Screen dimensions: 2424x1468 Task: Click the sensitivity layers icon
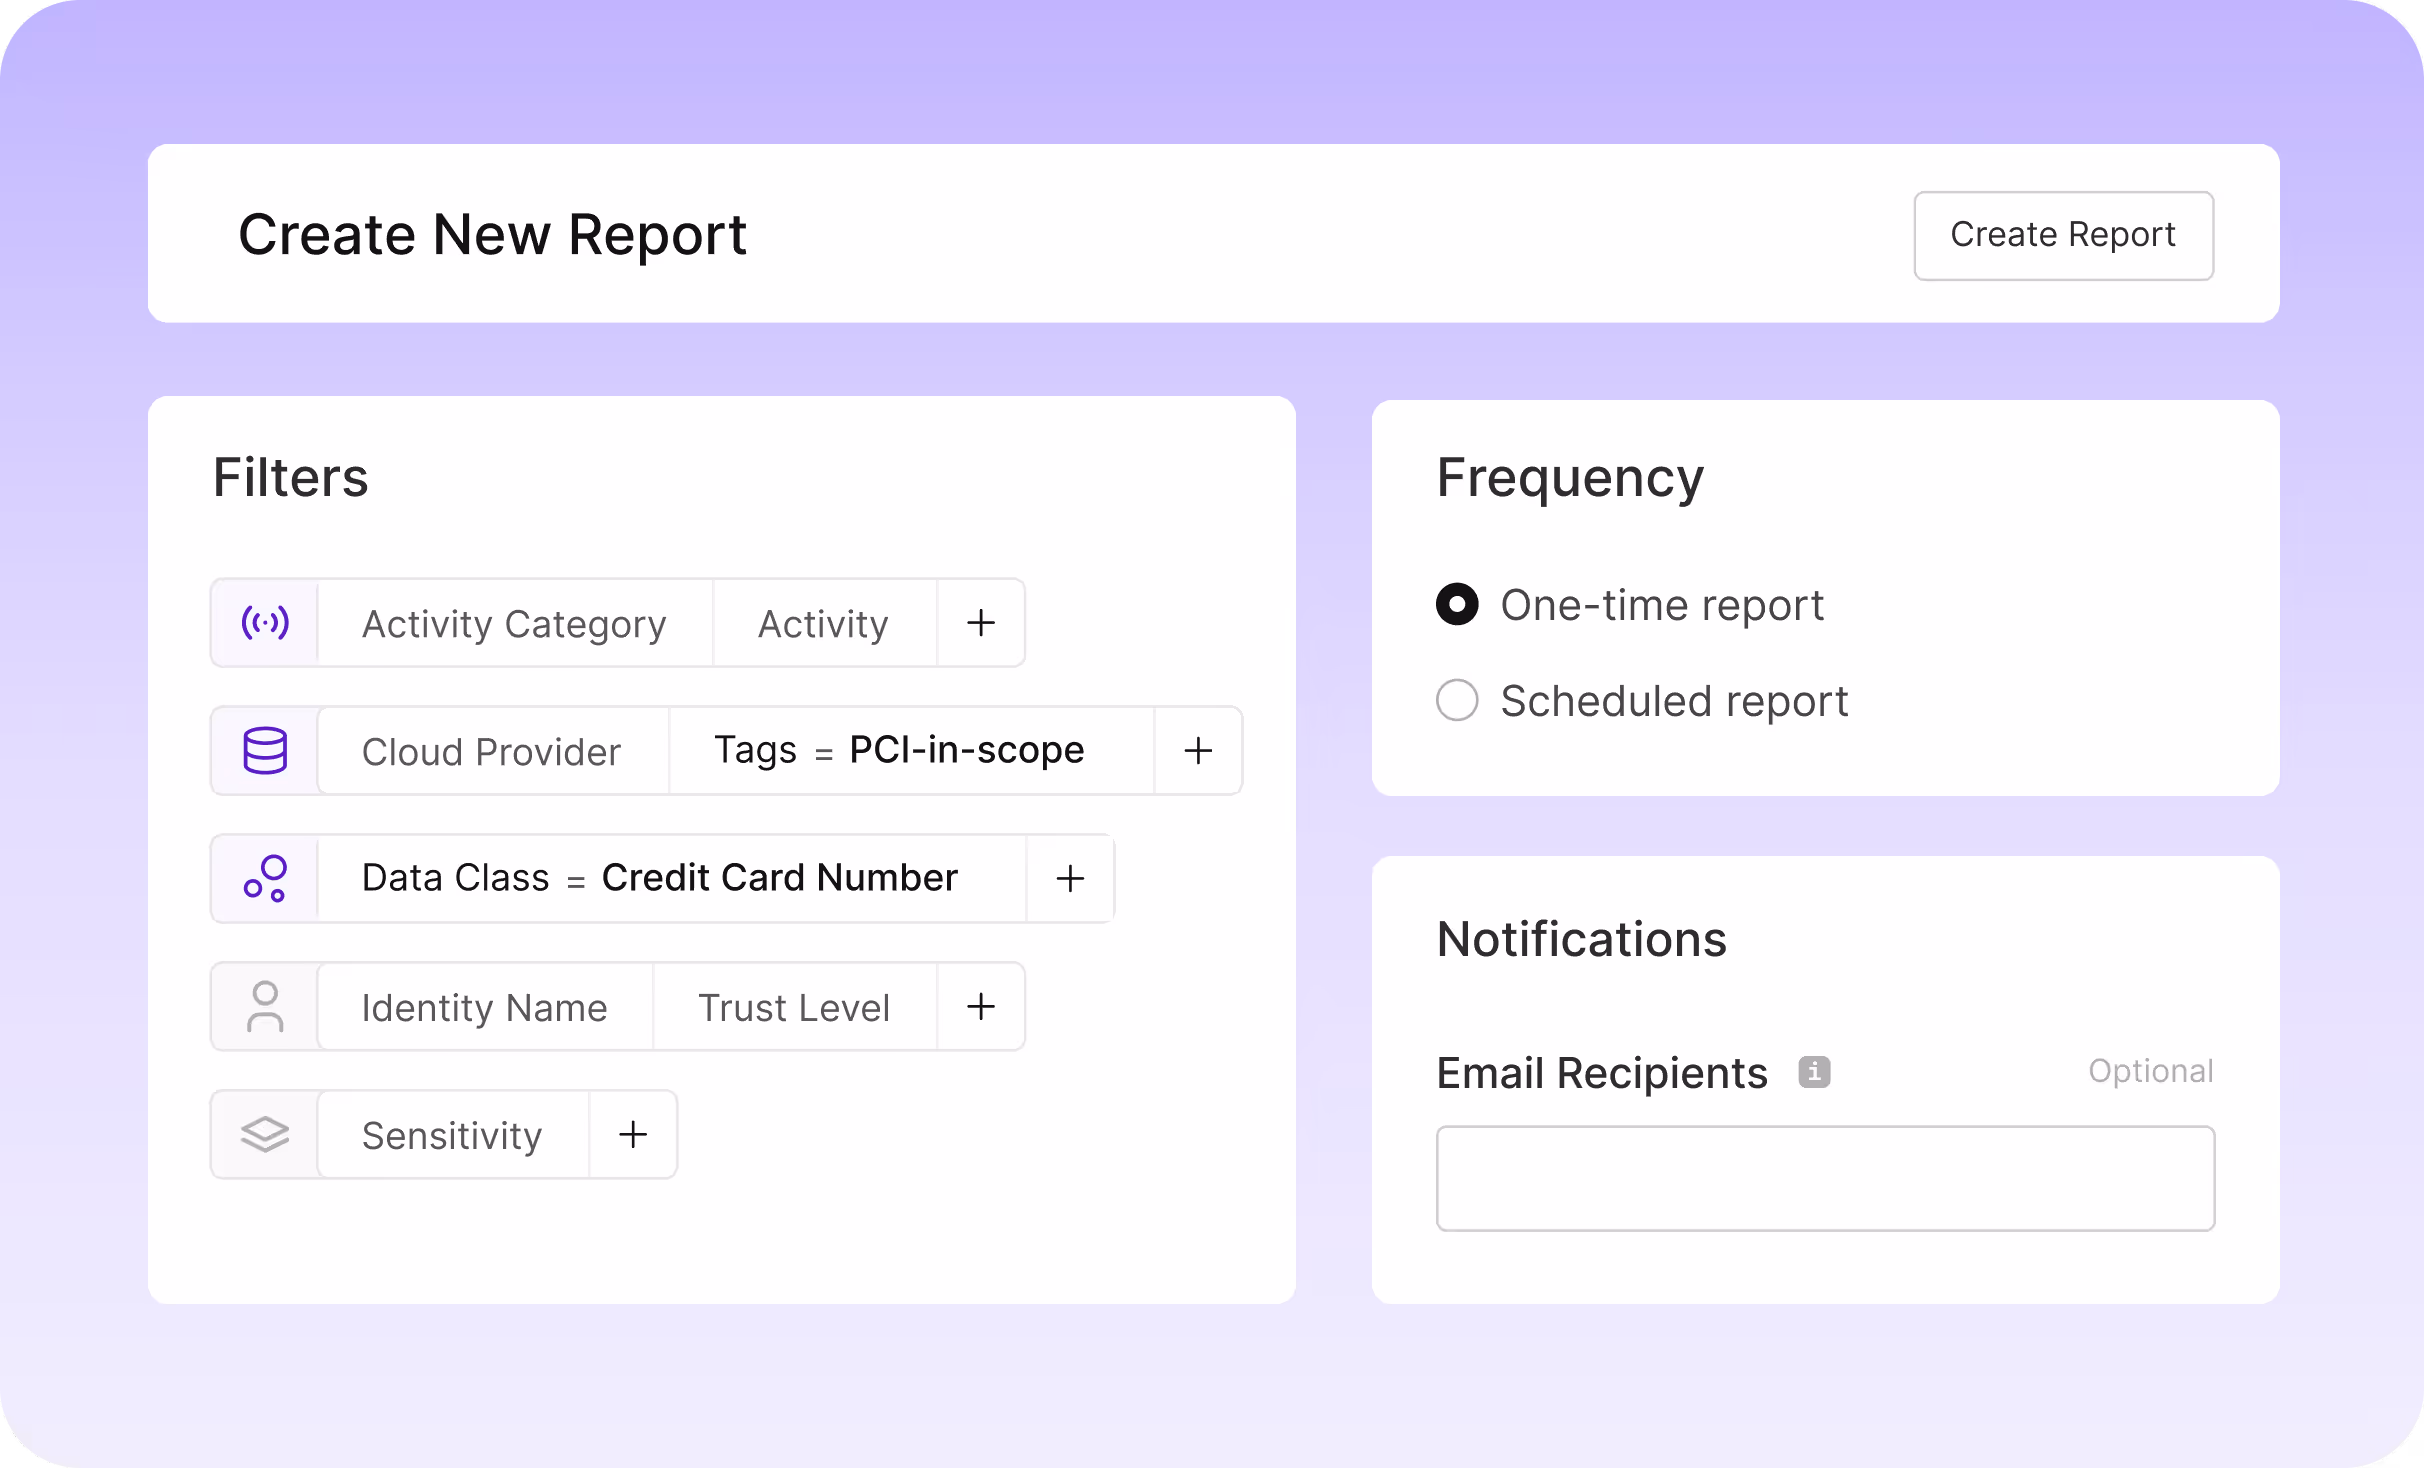coord(265,1134)
